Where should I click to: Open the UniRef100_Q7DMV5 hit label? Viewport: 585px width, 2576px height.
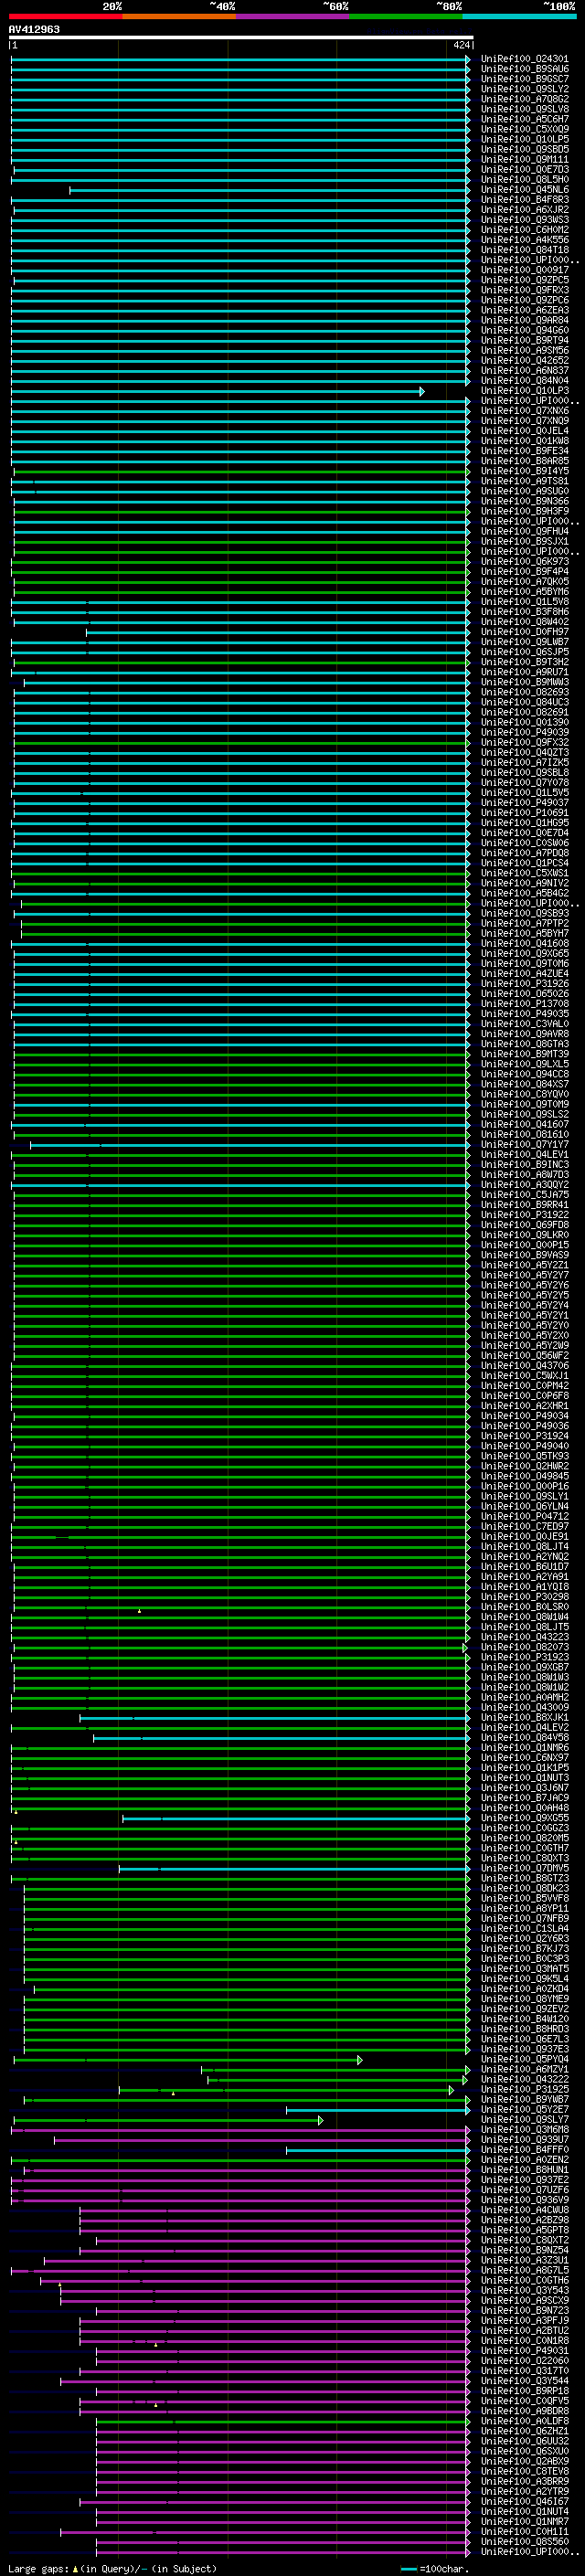click(x=524, y=1869)
